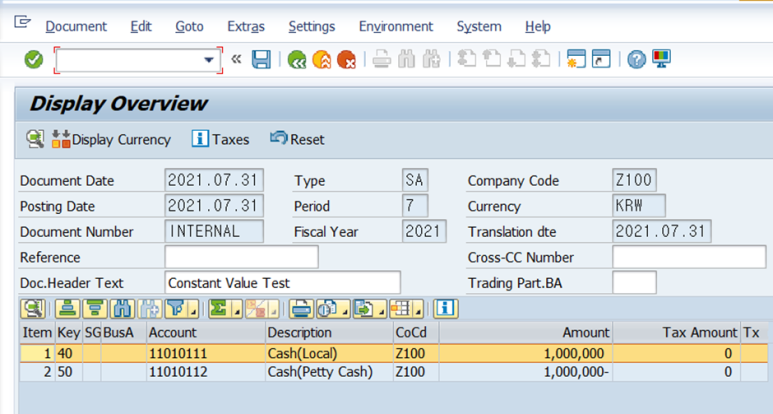Click the orange Exit icon
Screen dimensions: 773x414
tap(321, 60)
